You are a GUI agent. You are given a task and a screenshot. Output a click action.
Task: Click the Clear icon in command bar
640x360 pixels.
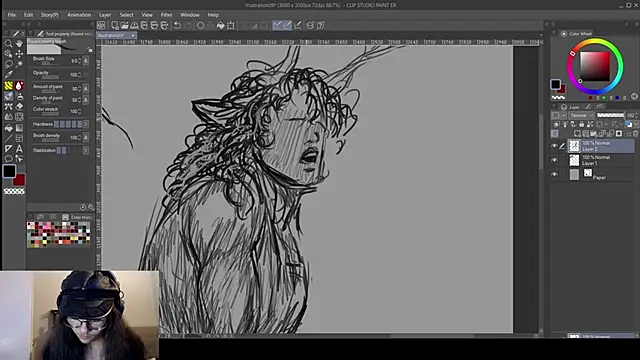[x=200, y=25]
